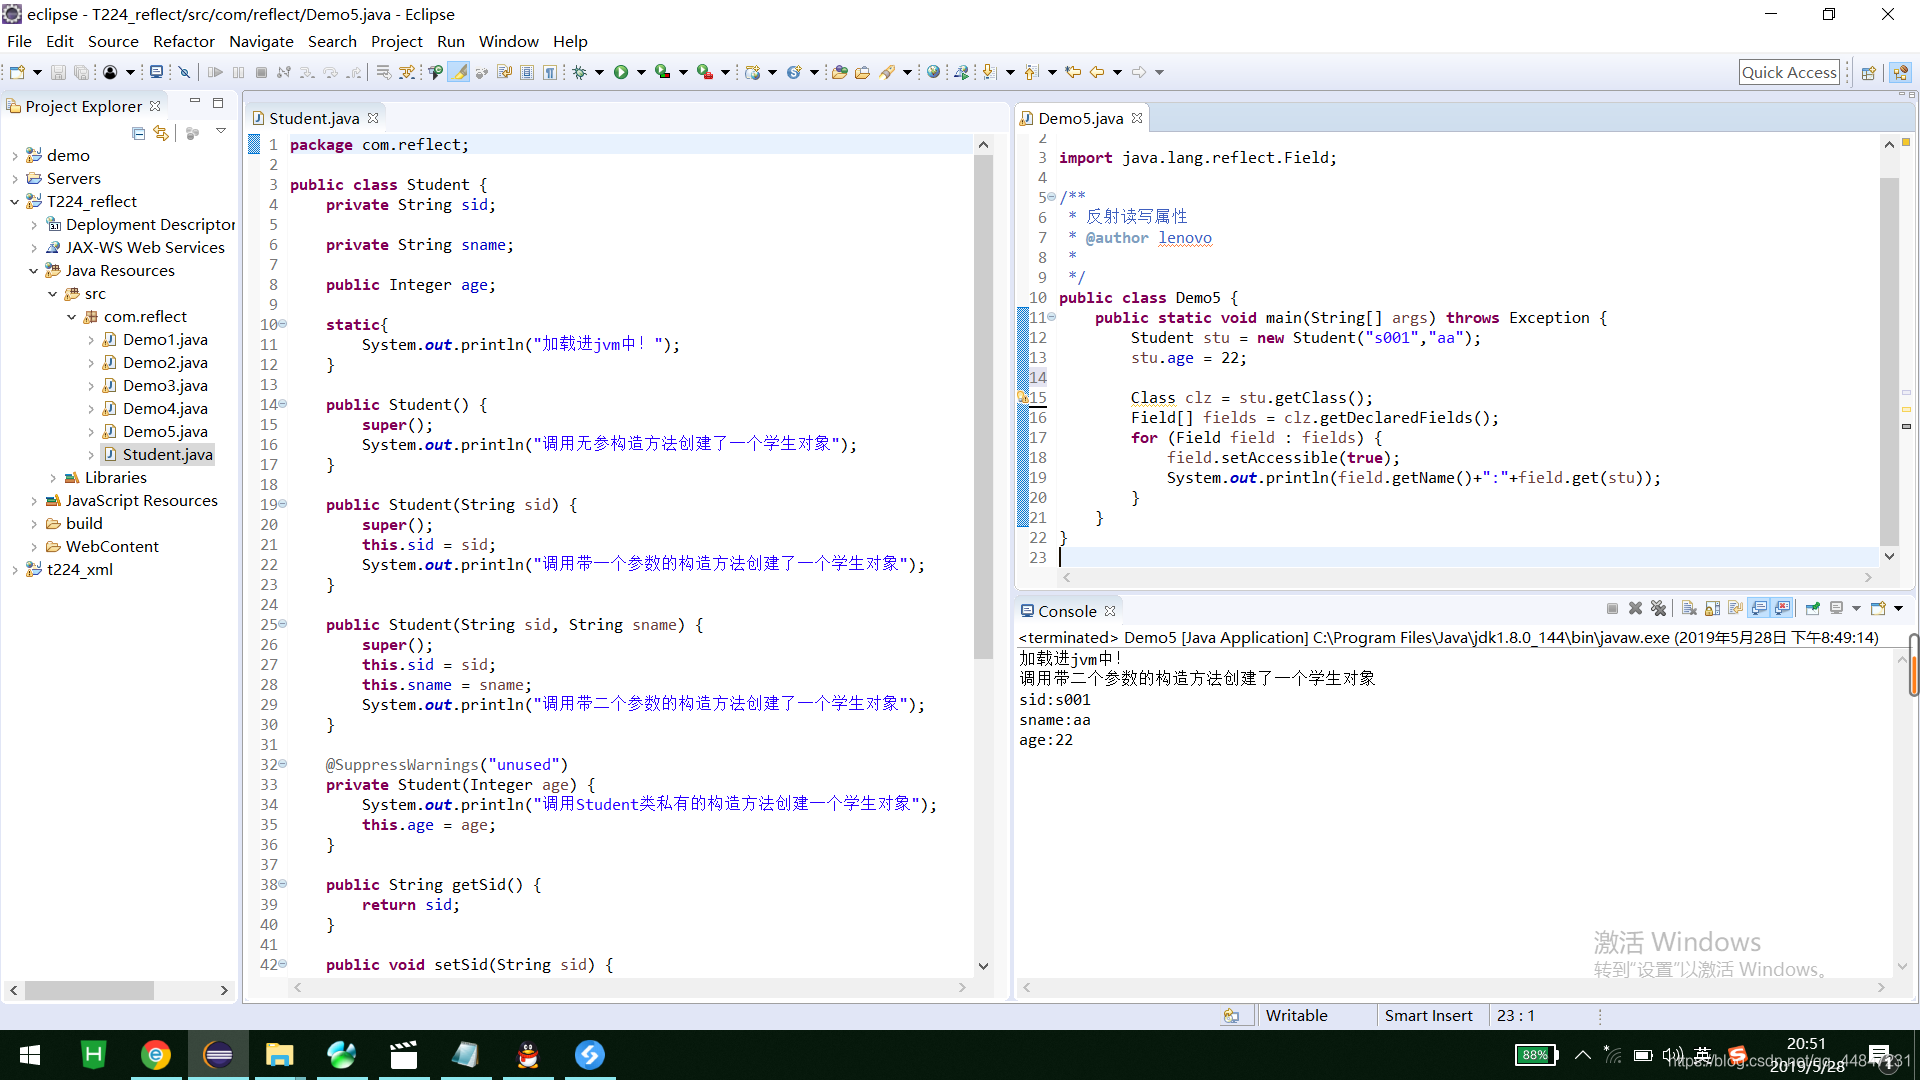Toggle Show Console When Standard Error Changes
Image resolution: width=1920 pixels, height=1080 pixels.
pos(1782,608)
